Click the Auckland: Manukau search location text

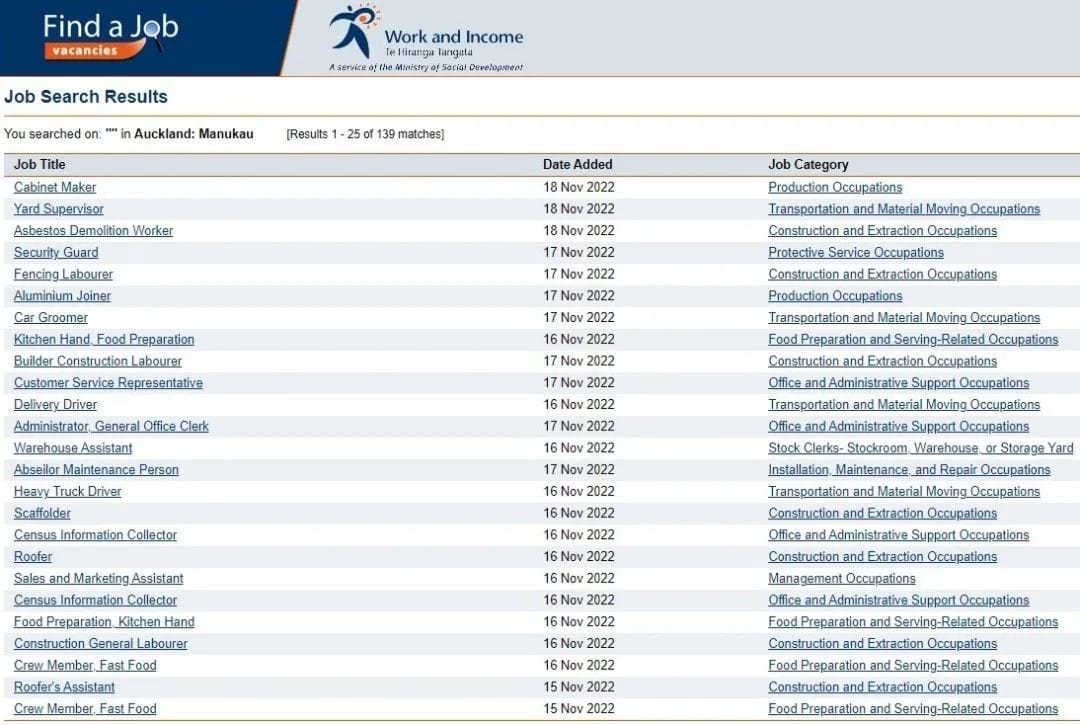pos(194,134)
